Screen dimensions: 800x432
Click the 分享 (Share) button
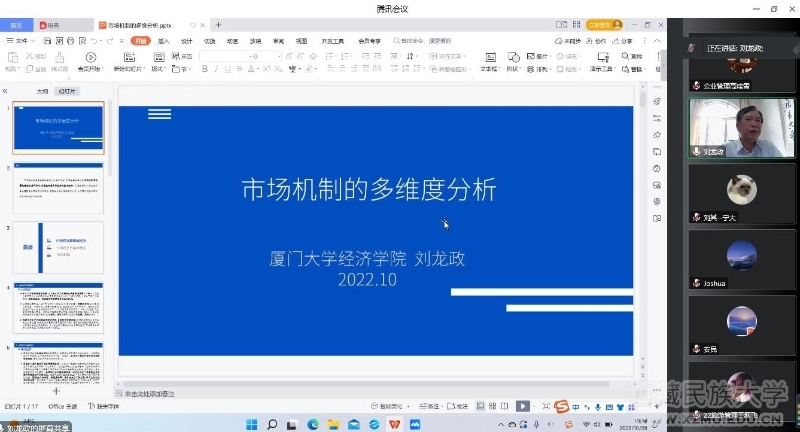[x=623, y=41]
